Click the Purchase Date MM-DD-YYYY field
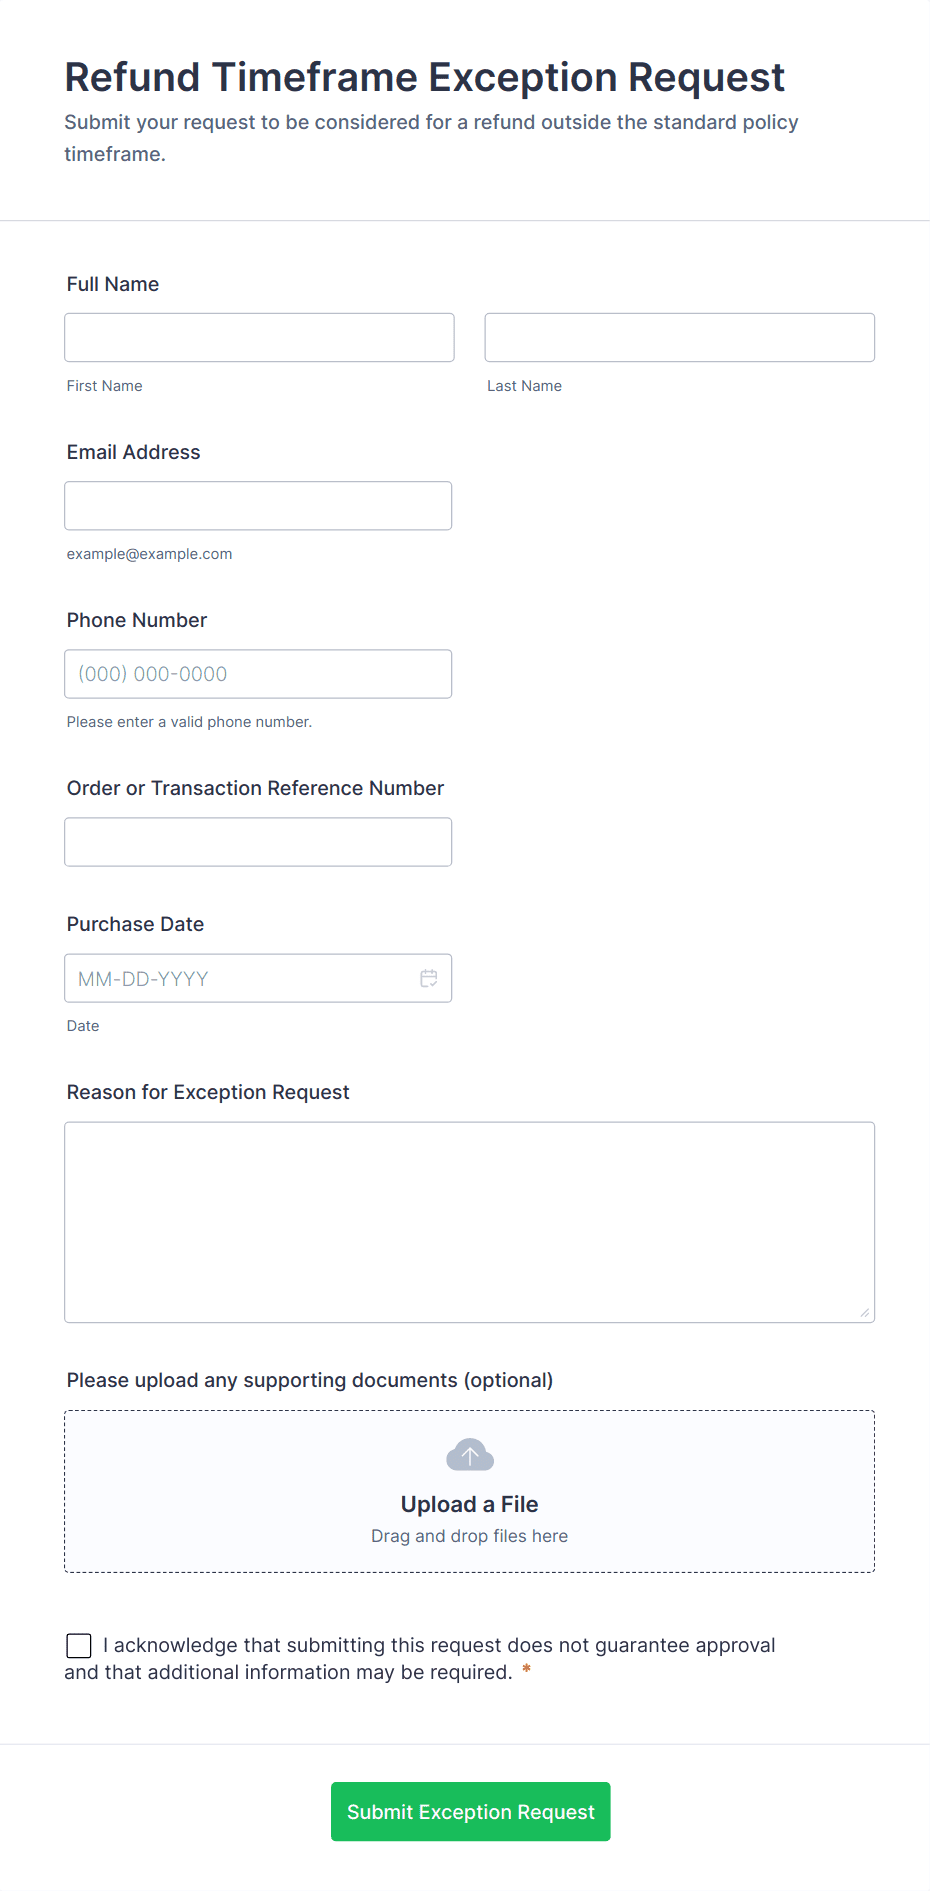The width and height of the screenshot is (930, 1891). [240, 978]
